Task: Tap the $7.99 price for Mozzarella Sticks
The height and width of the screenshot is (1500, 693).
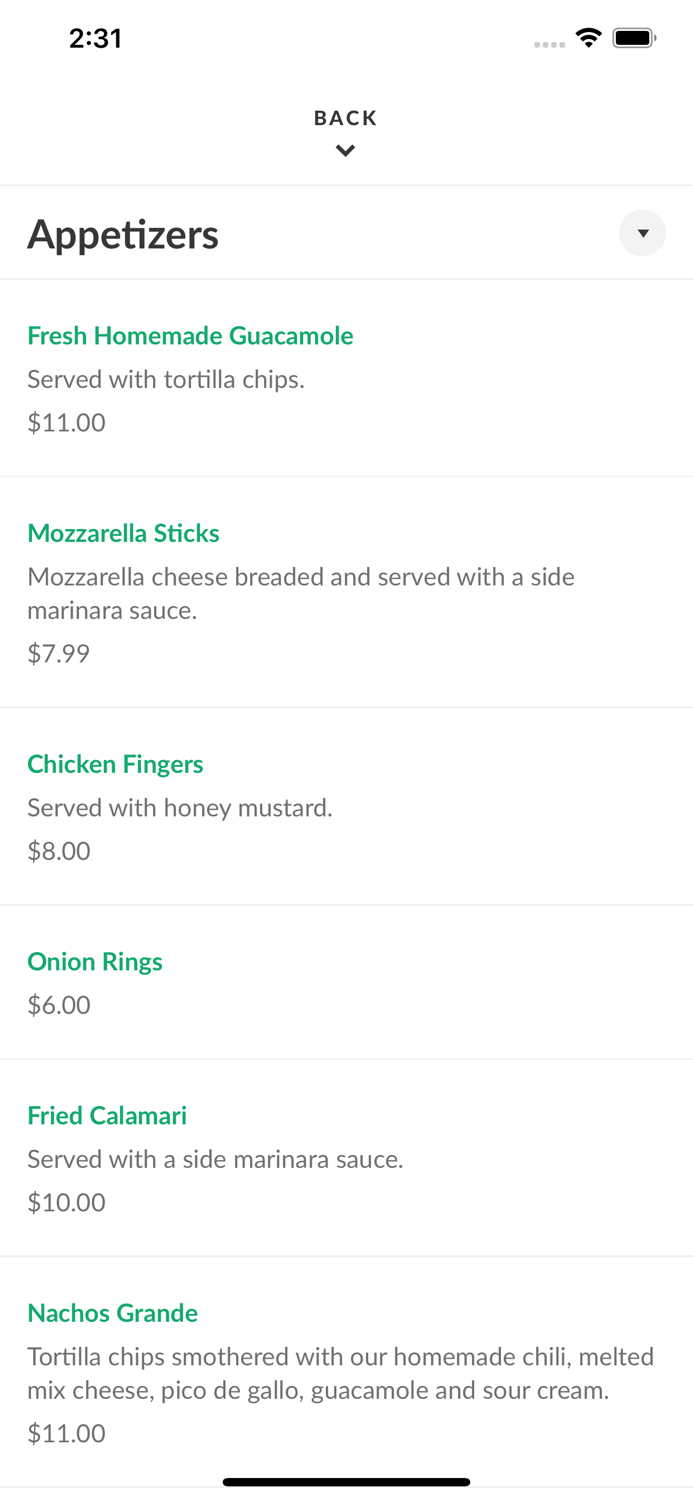Action: point(58,653)
